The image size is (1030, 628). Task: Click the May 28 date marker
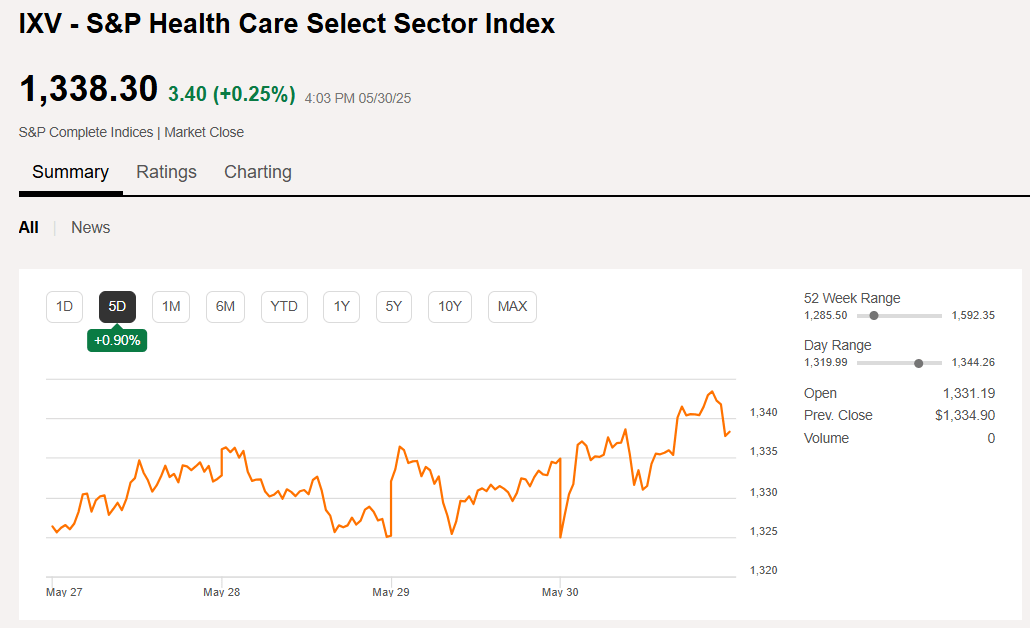(221, 592)
